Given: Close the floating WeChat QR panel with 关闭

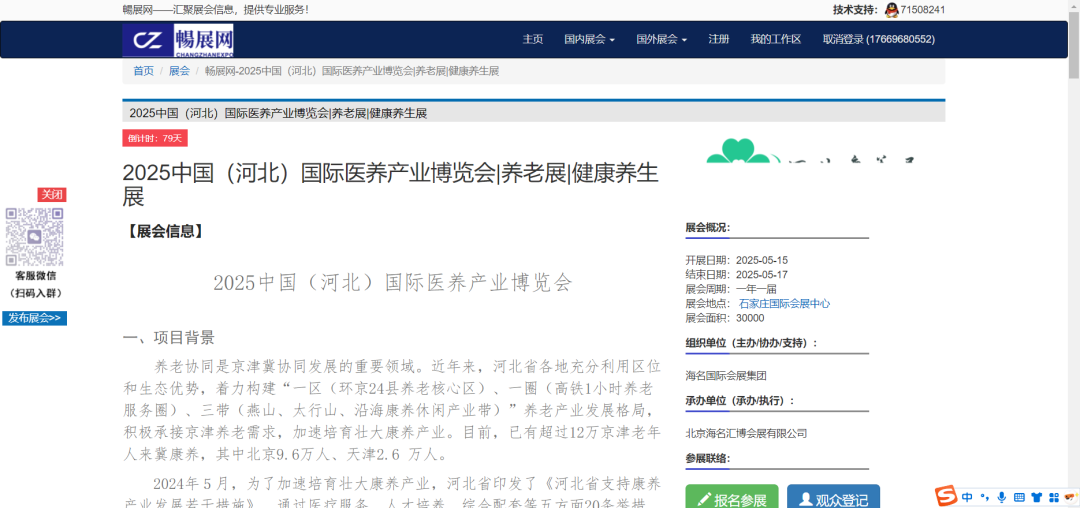Looking at the screenshot, I should click(x=51, y=195).
